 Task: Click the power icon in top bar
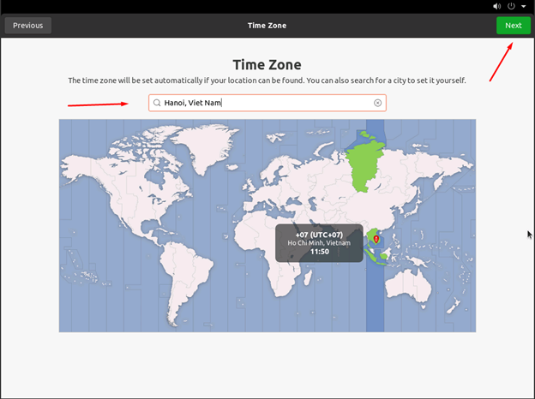511,6
